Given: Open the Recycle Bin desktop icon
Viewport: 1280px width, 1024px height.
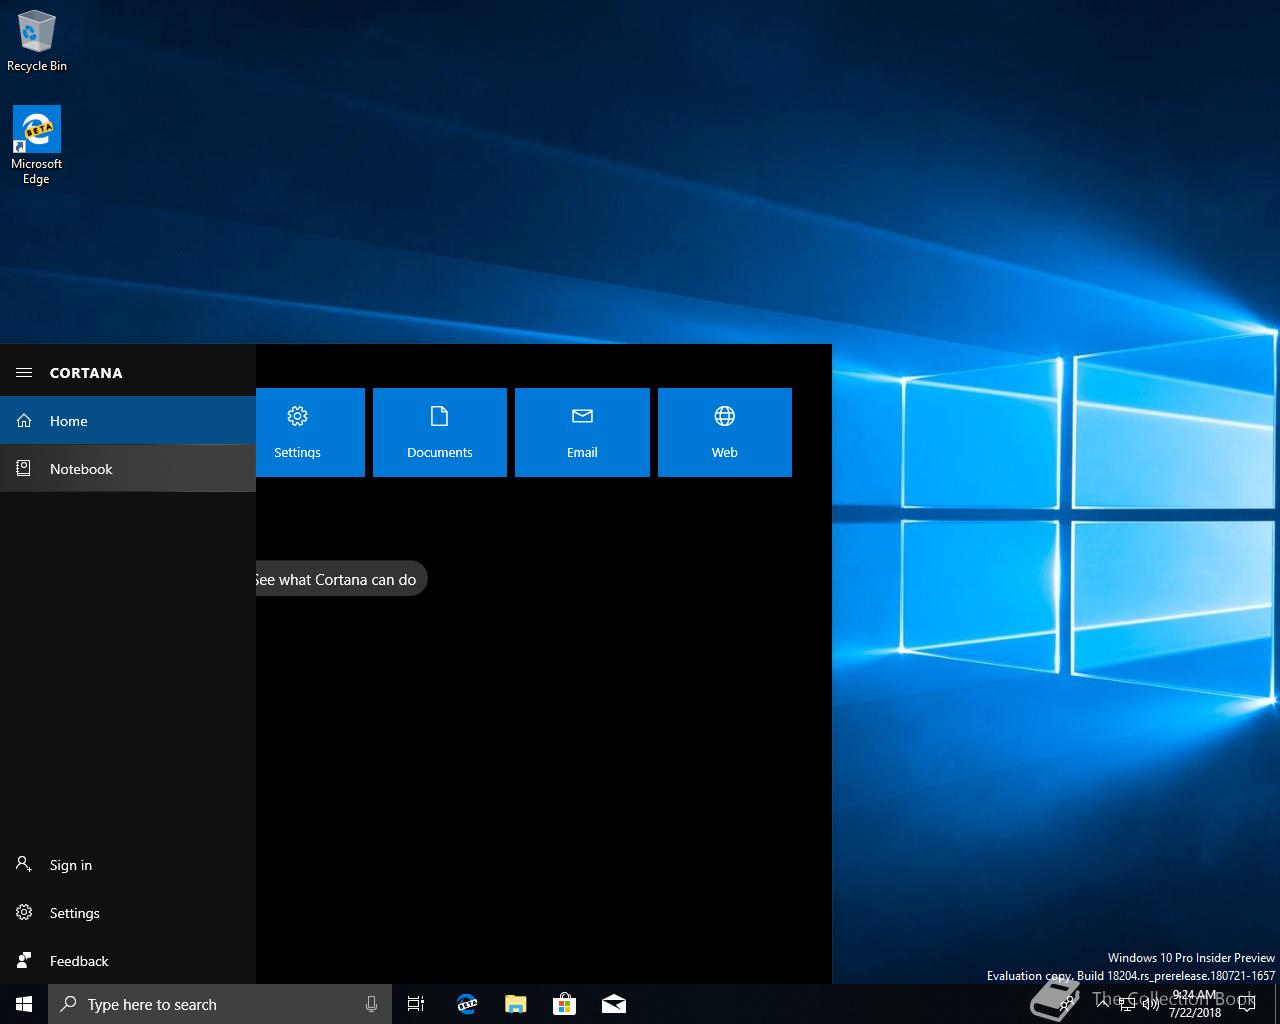Looking at the screenshot, I should pyautogui.click(x=37, y=41).
